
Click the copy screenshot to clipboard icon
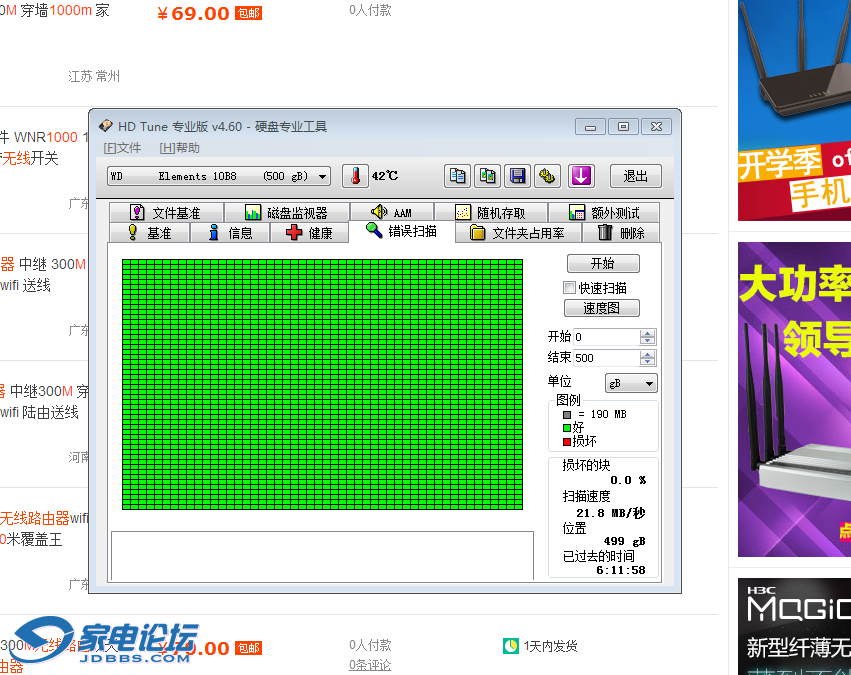click(487, 176)
